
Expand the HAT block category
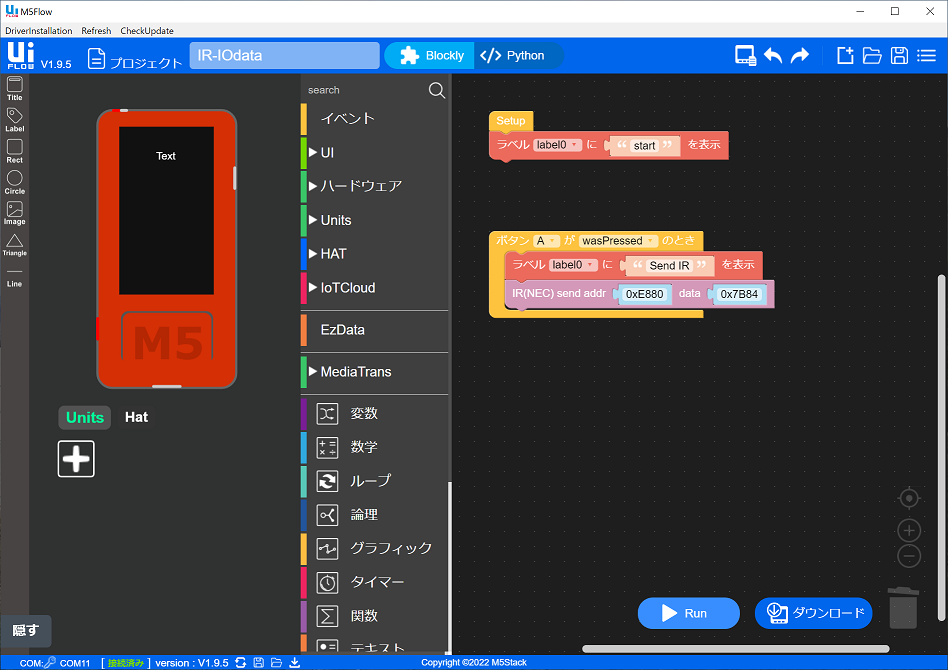(375, 254)
